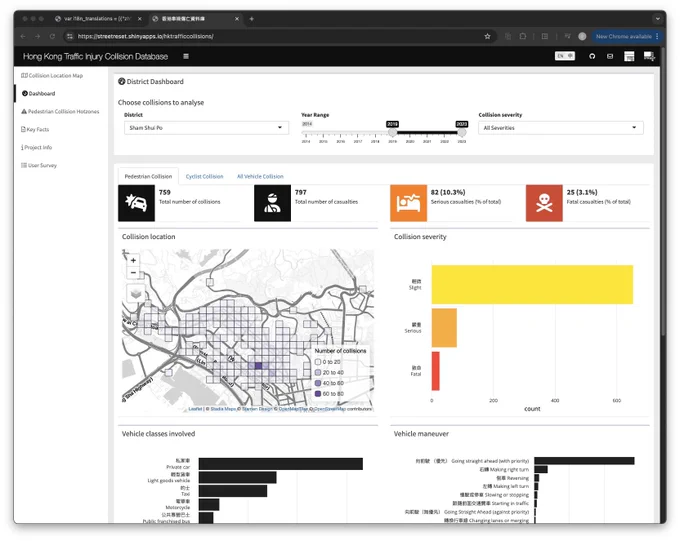Open the Collision severity dropdown

tap(561, 128)
